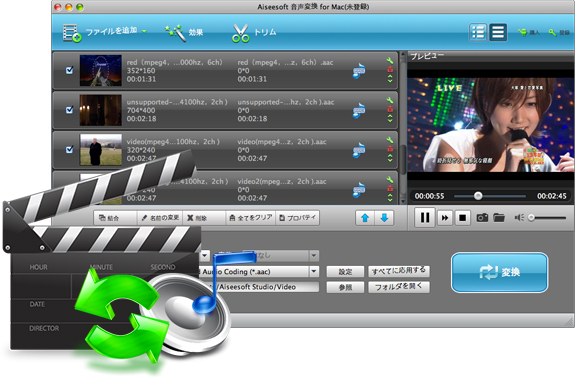Image resolution: width=575 pixels, height=378 pixels.
Task: Click the Properties (プロパティ) toolbar item
Action: click(x=297, y=218)
